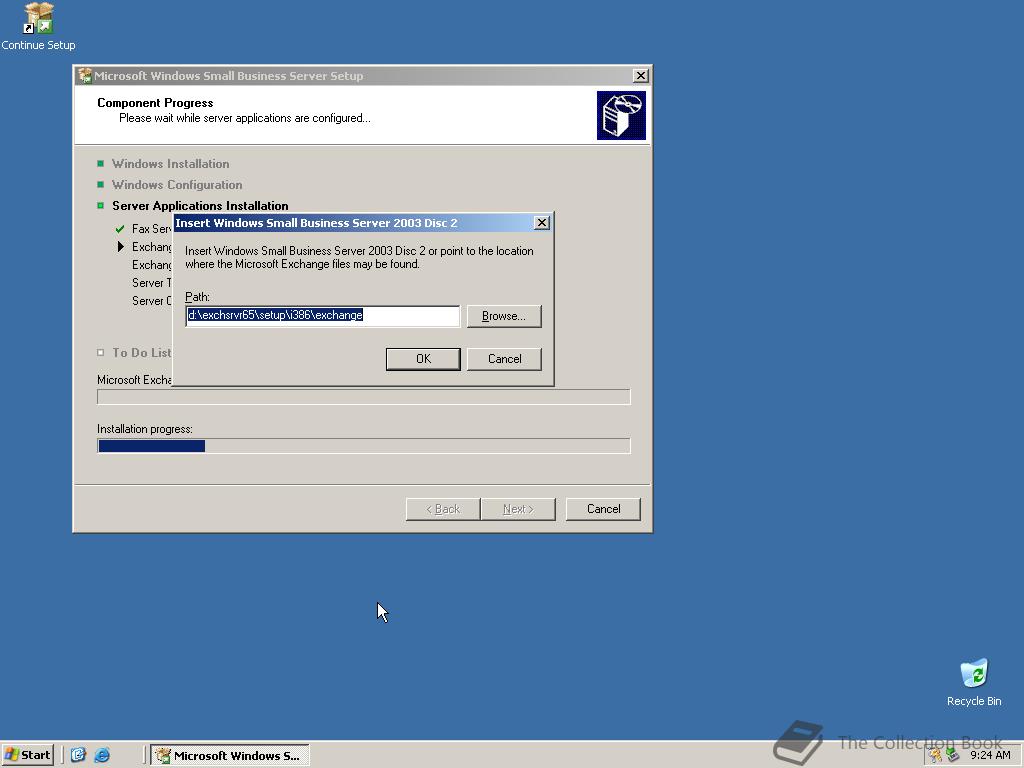Click the setup server disc graphic
The image size is (1024, 768).
(621, 115)
